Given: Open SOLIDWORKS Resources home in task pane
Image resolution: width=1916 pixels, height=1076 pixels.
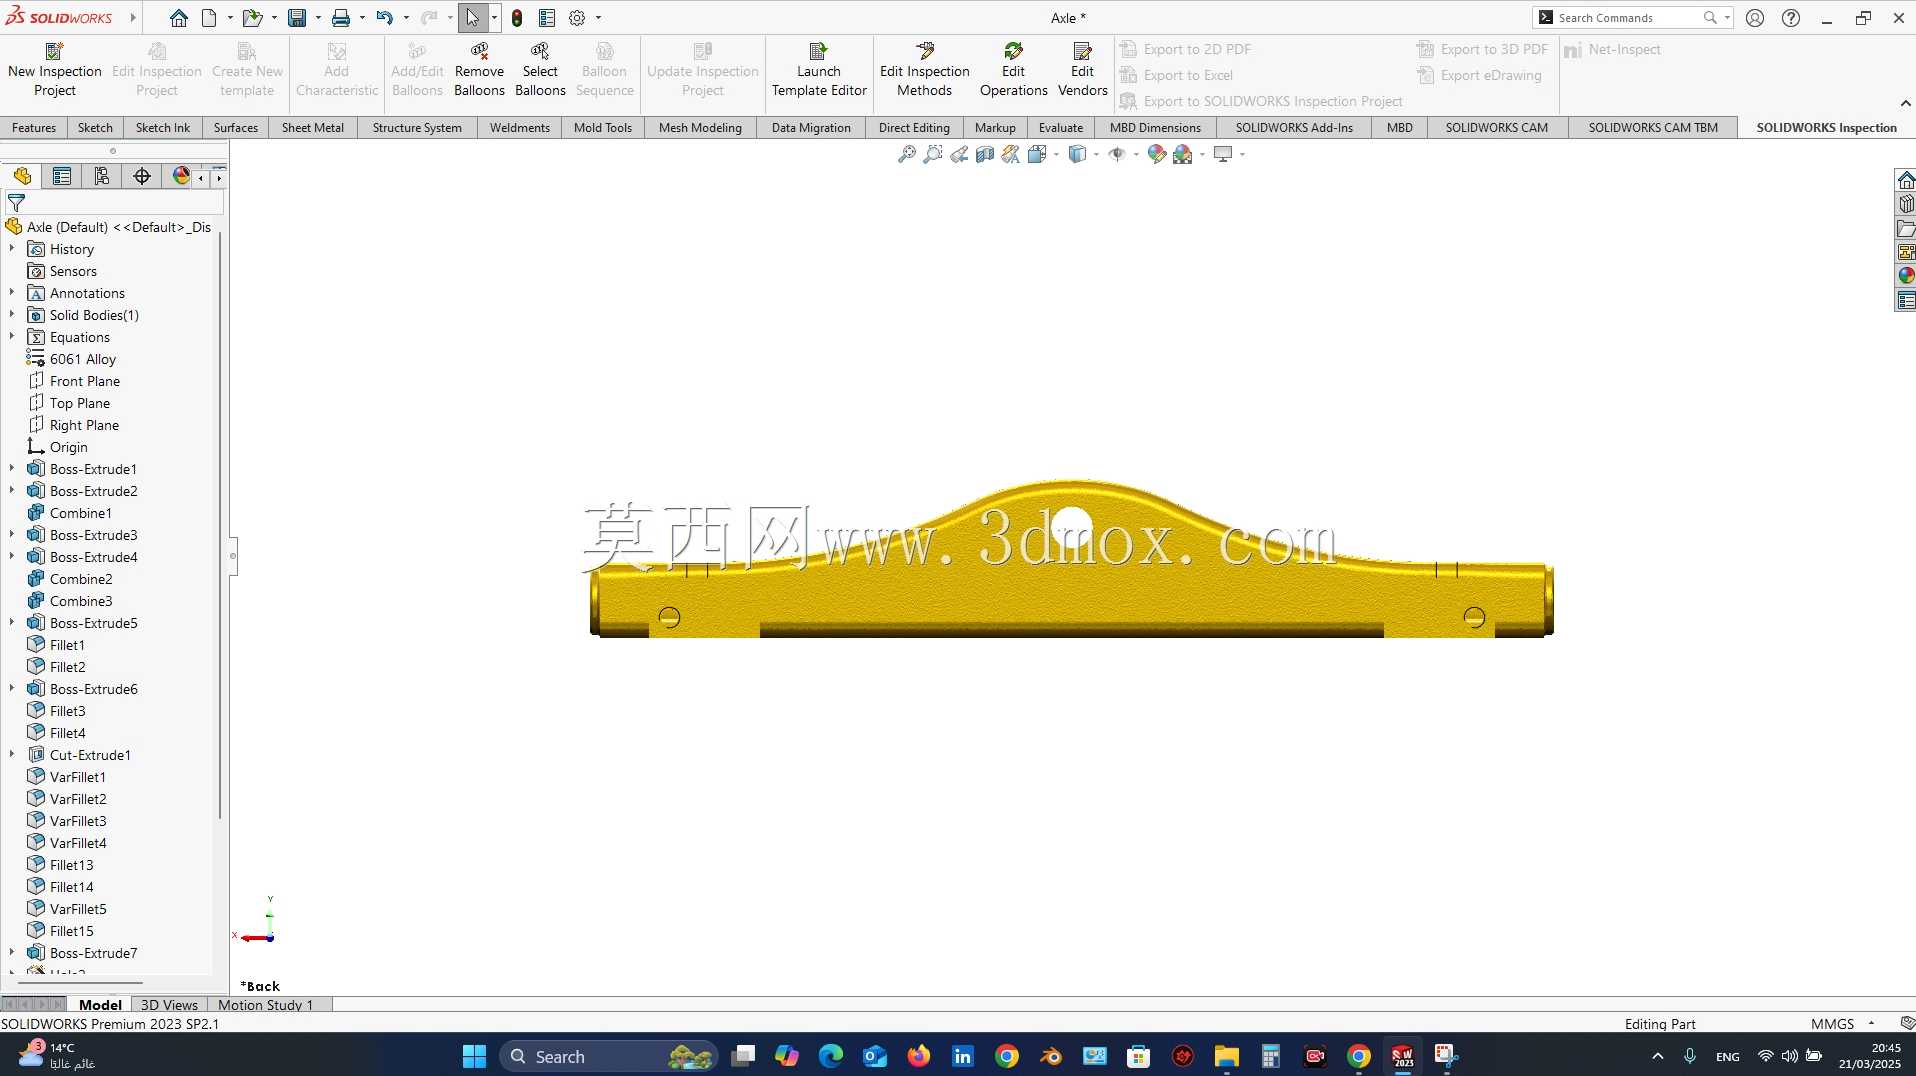Looking at the screenshot, I should [1906, 180].
